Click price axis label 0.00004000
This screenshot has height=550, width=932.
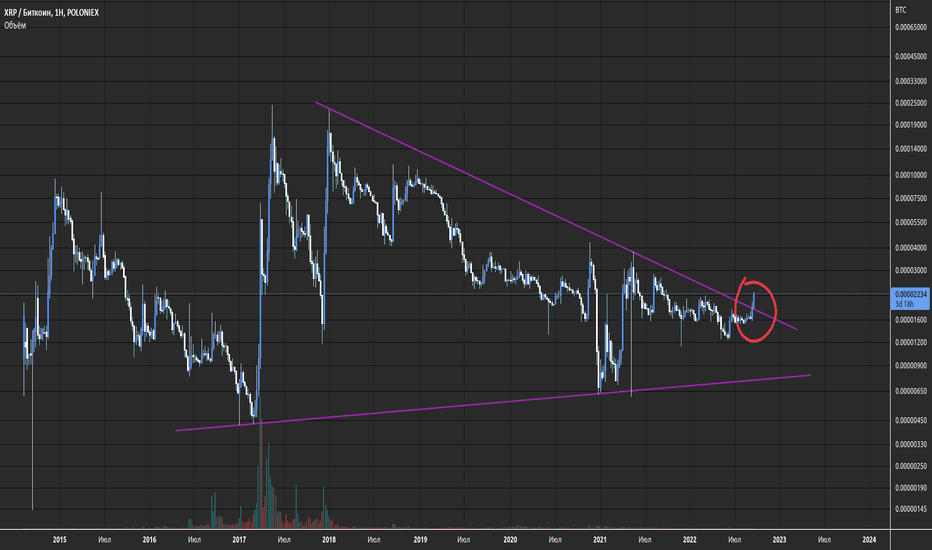[x=911, y=247]
